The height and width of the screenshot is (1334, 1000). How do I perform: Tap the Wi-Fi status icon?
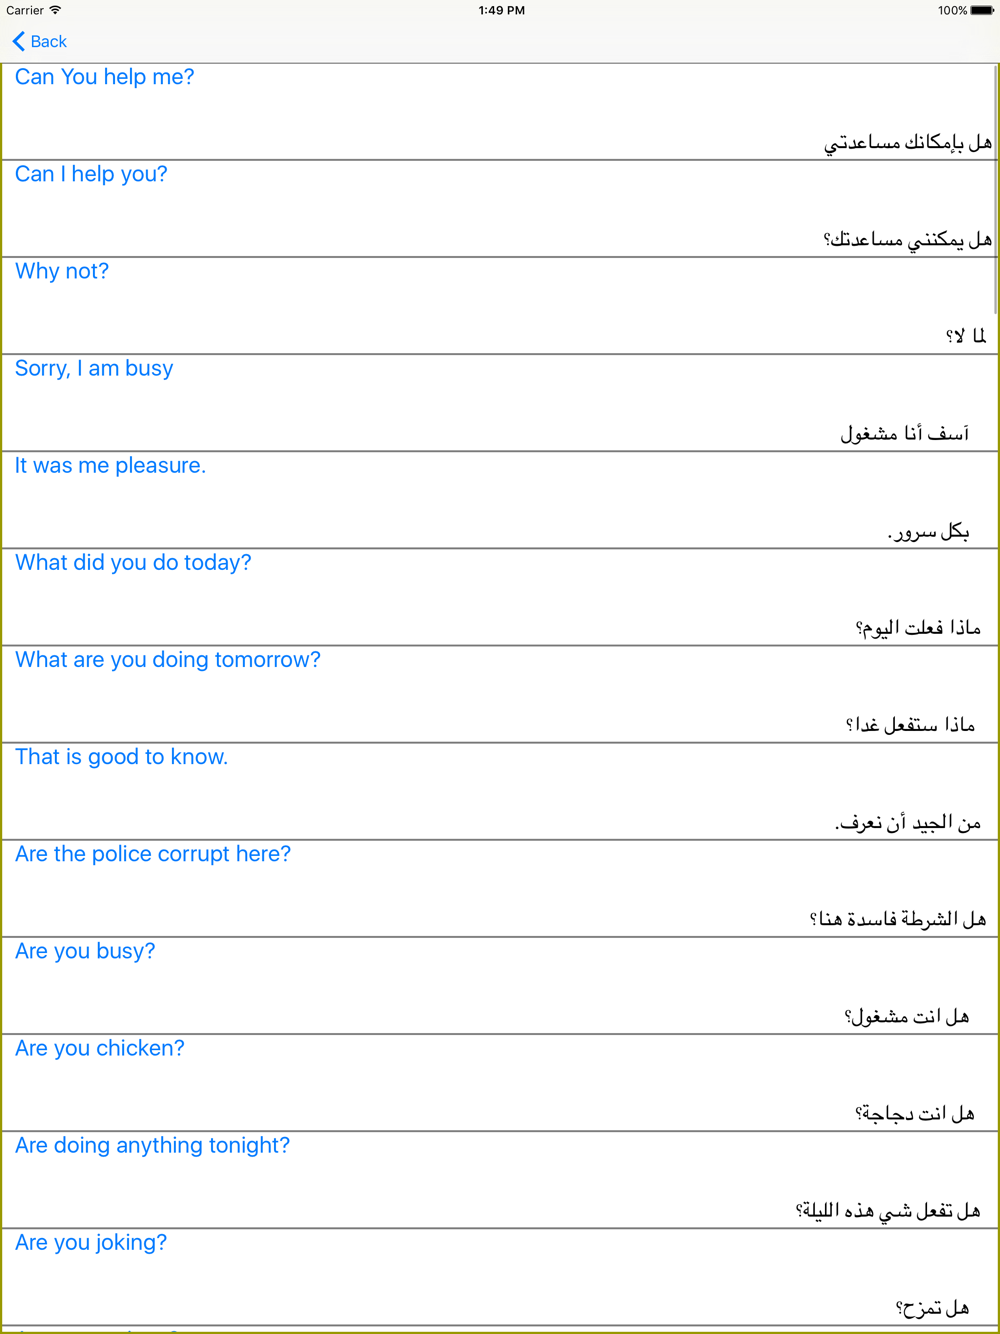55,10
